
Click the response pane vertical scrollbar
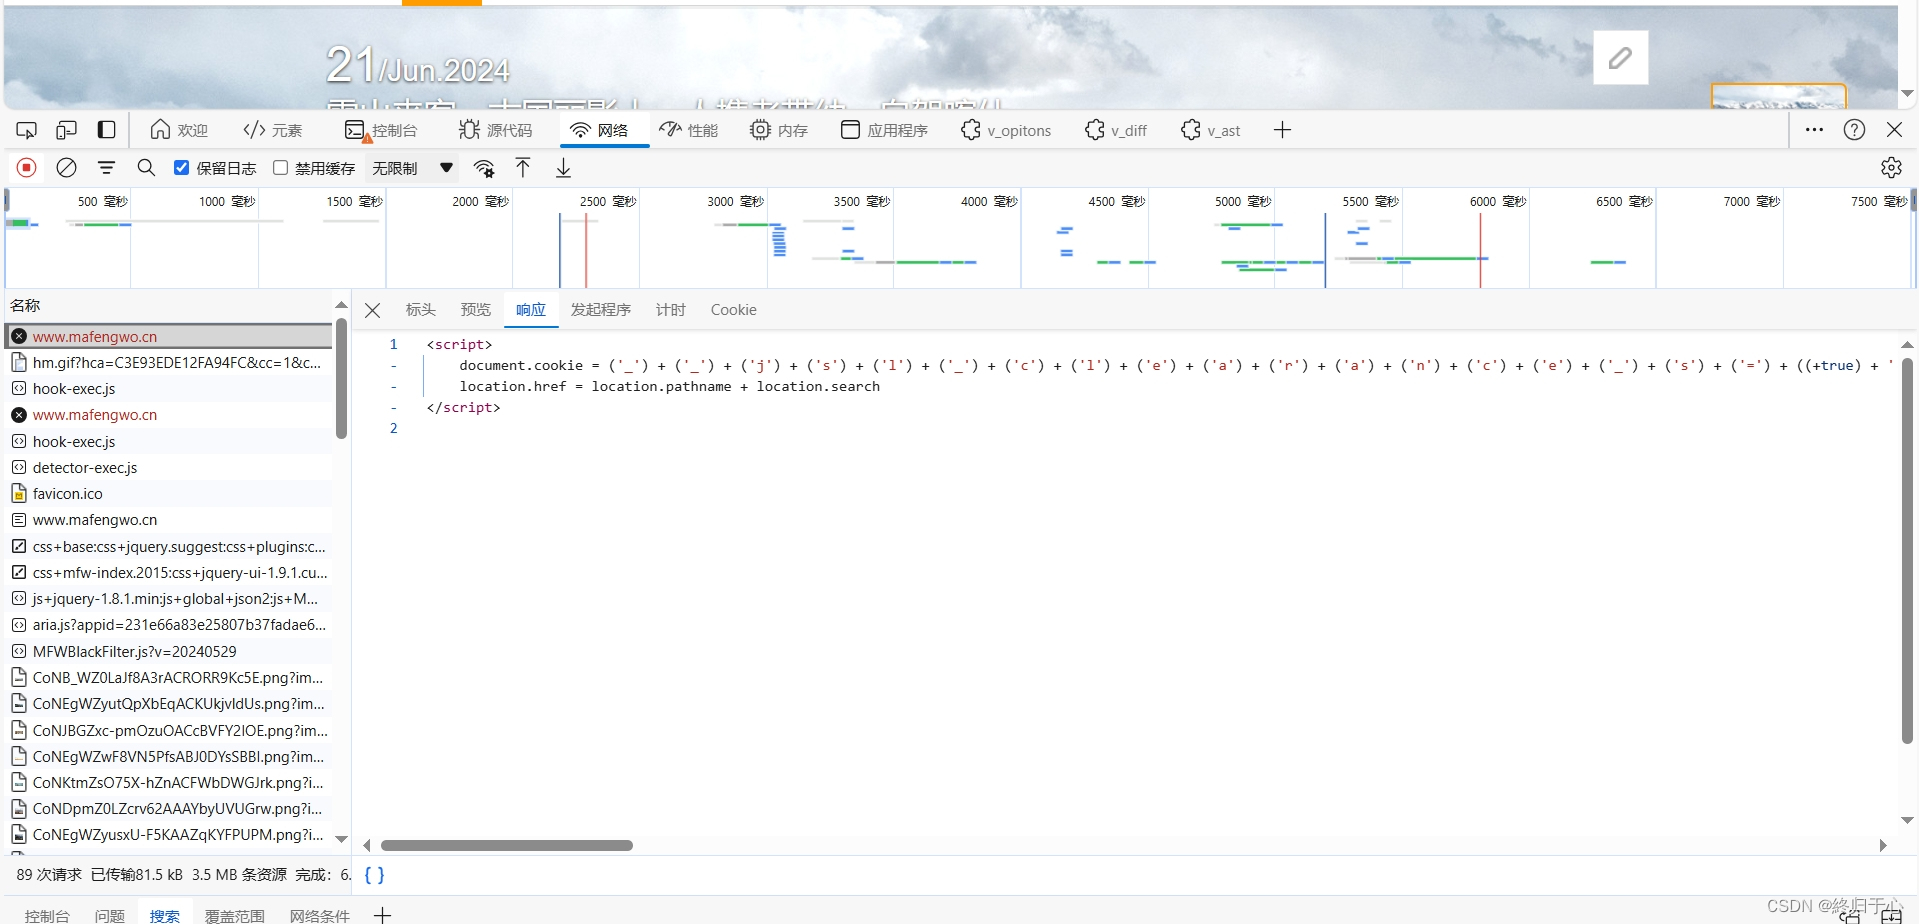[x=1907, y=550]
